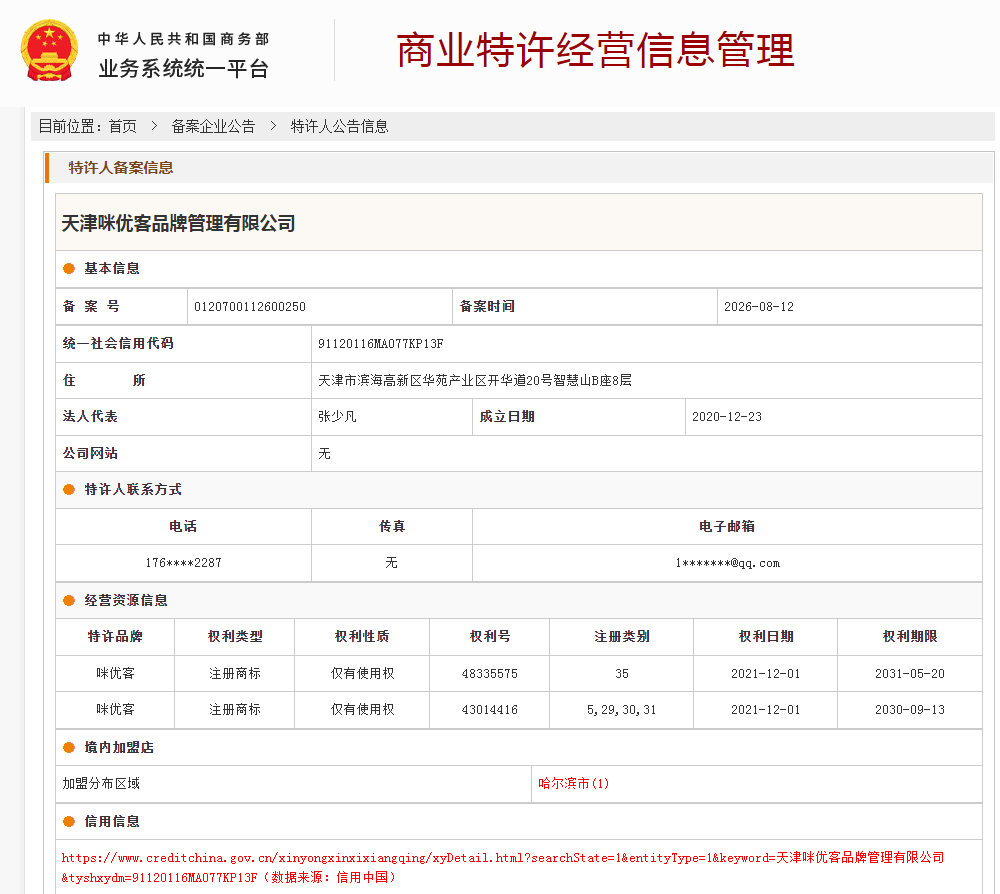This screenshot has height=894, width=1000.
Task: Select establishment date 2020-12-23
Action: (727, 416)
